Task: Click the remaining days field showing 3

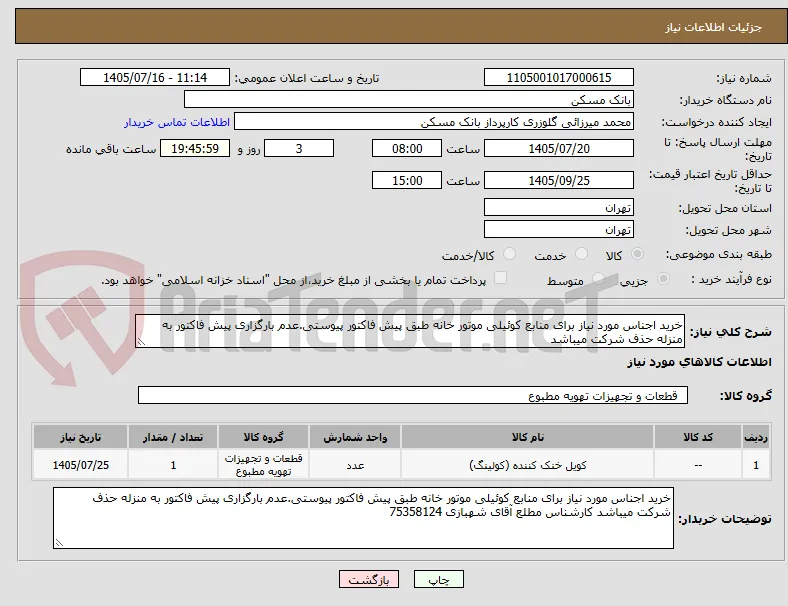Action: click(299, 149)
